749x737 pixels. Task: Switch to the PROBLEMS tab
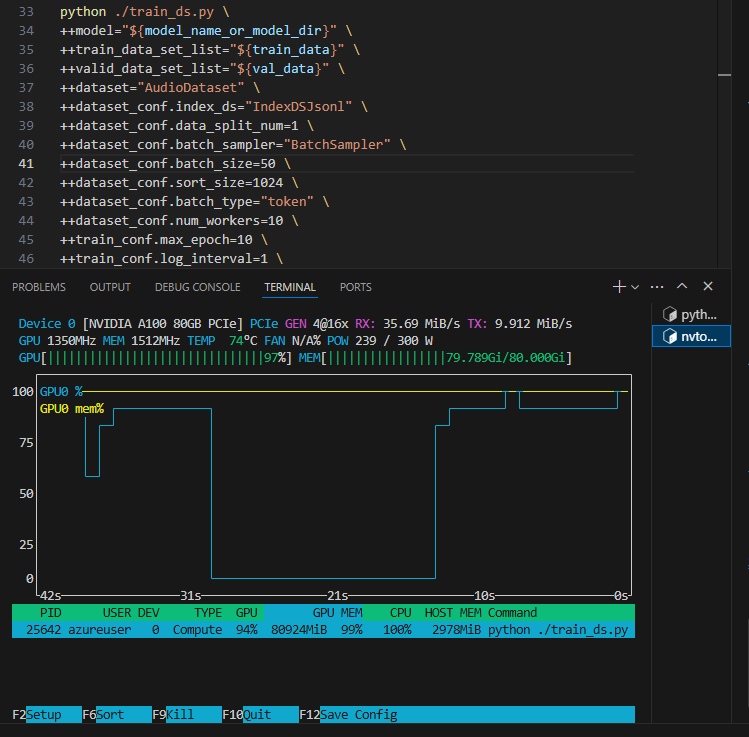click(x=39, y=287)
